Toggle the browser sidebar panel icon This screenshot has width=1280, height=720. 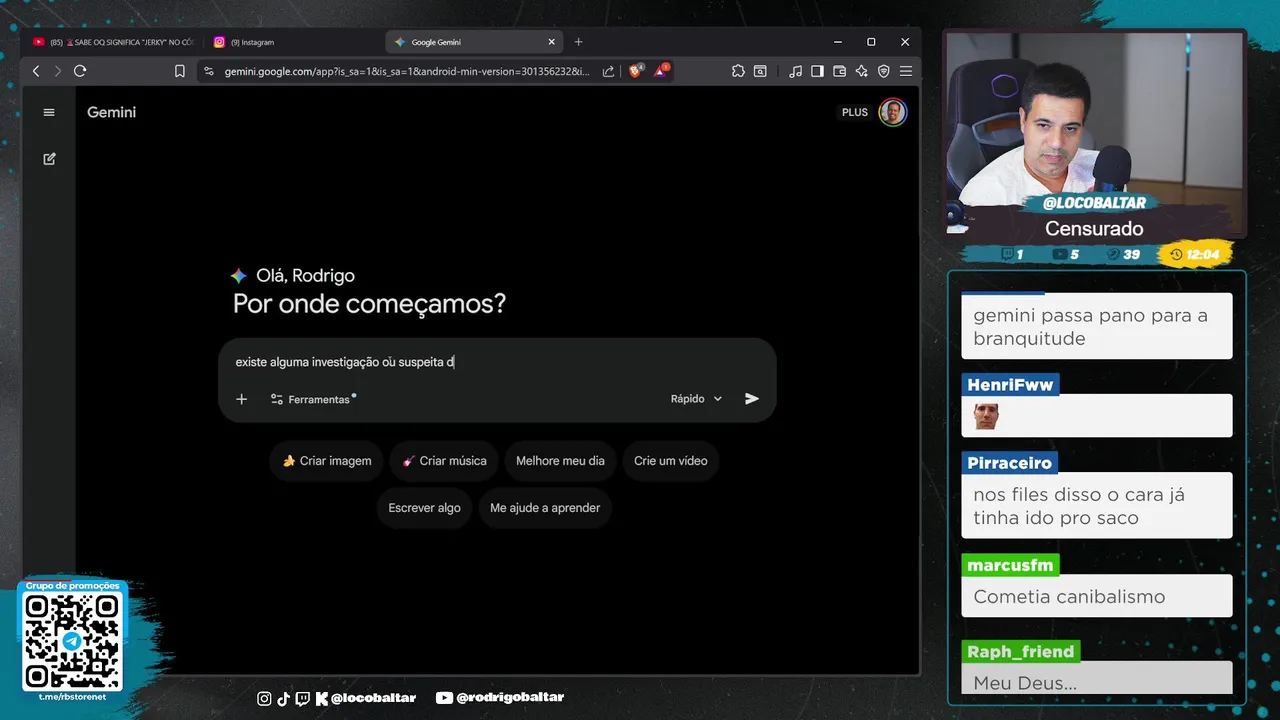817,71
